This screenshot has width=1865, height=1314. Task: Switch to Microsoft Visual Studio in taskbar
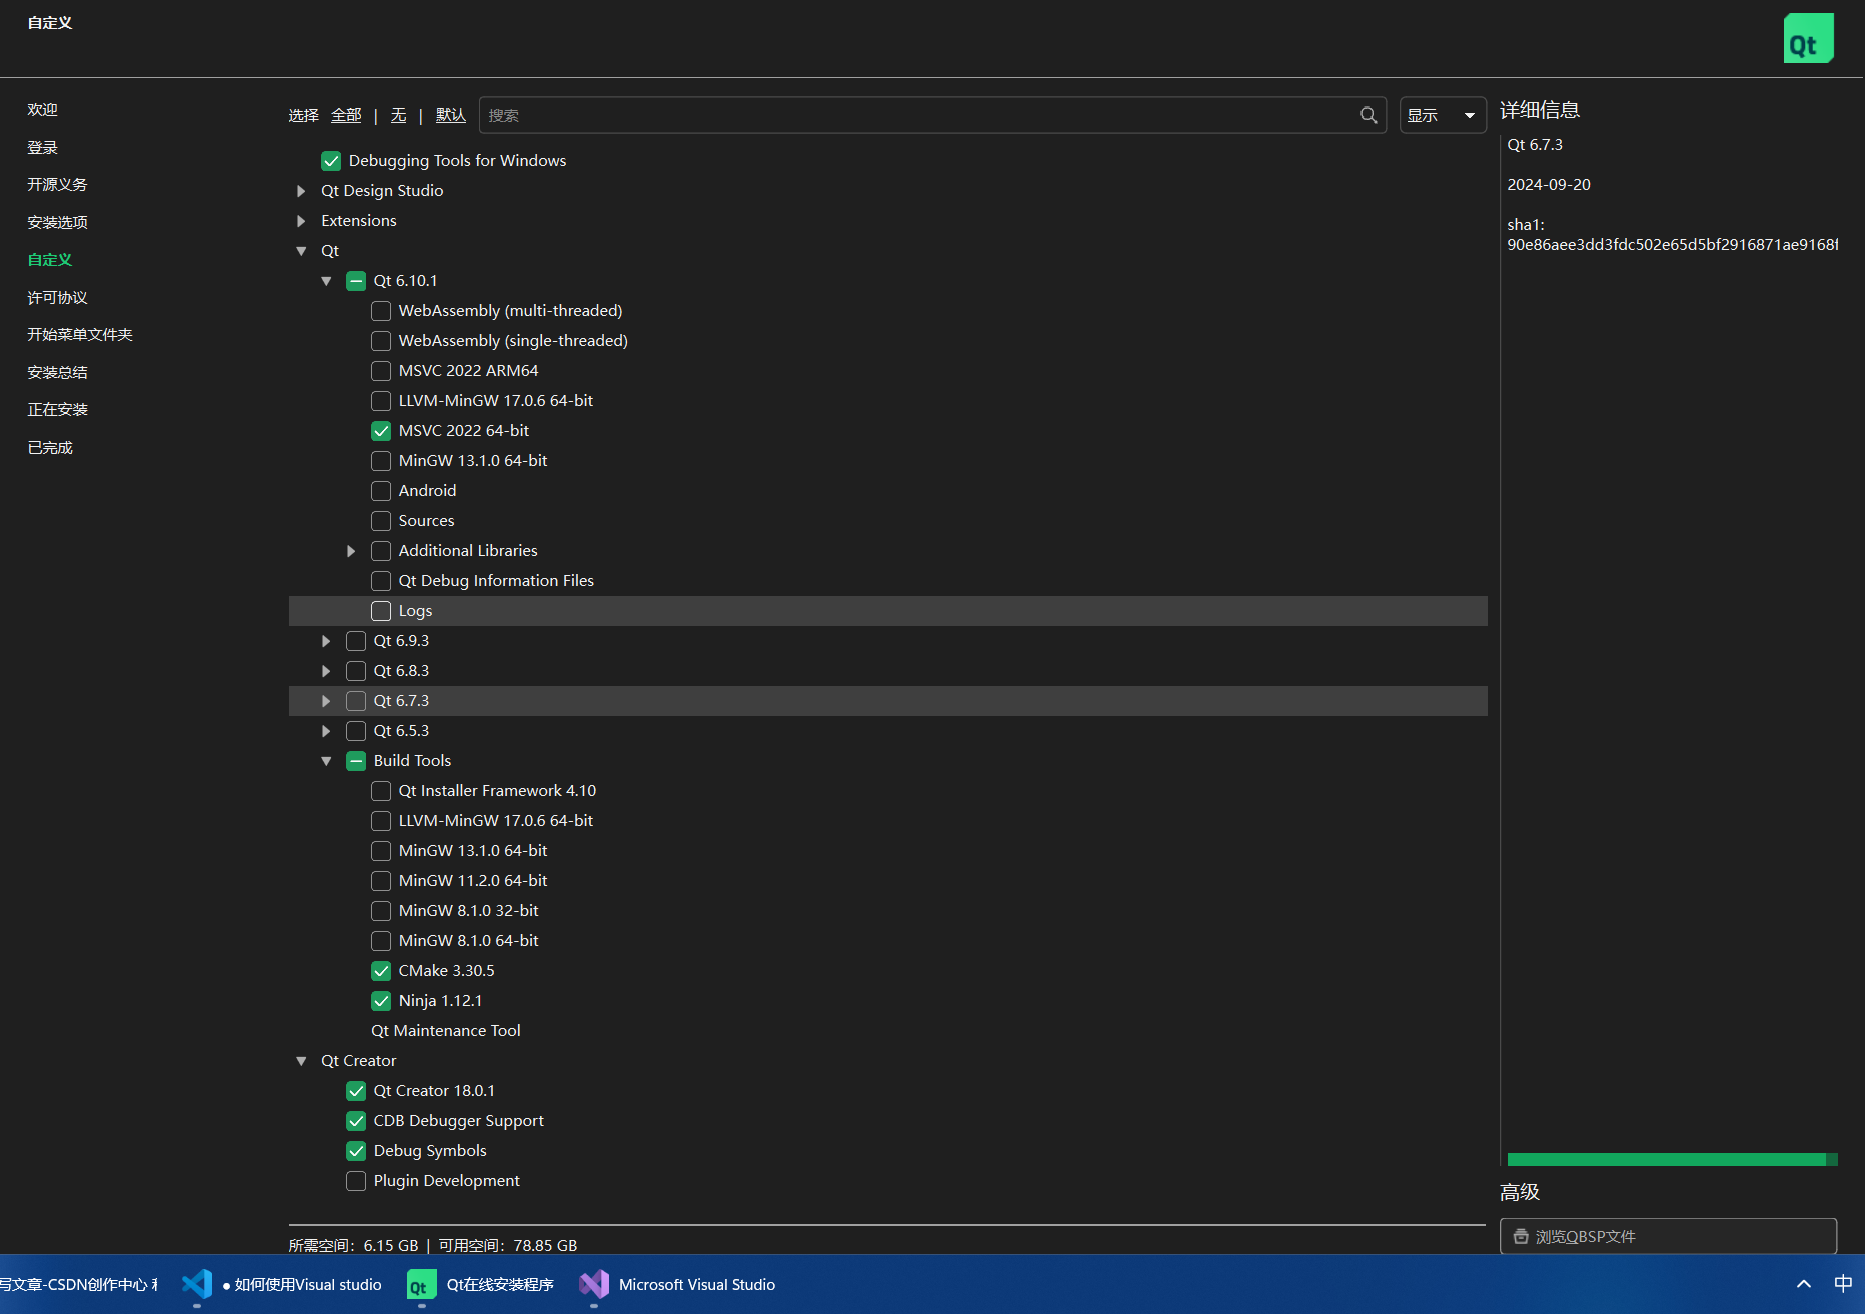click(x=678, y=1285)
